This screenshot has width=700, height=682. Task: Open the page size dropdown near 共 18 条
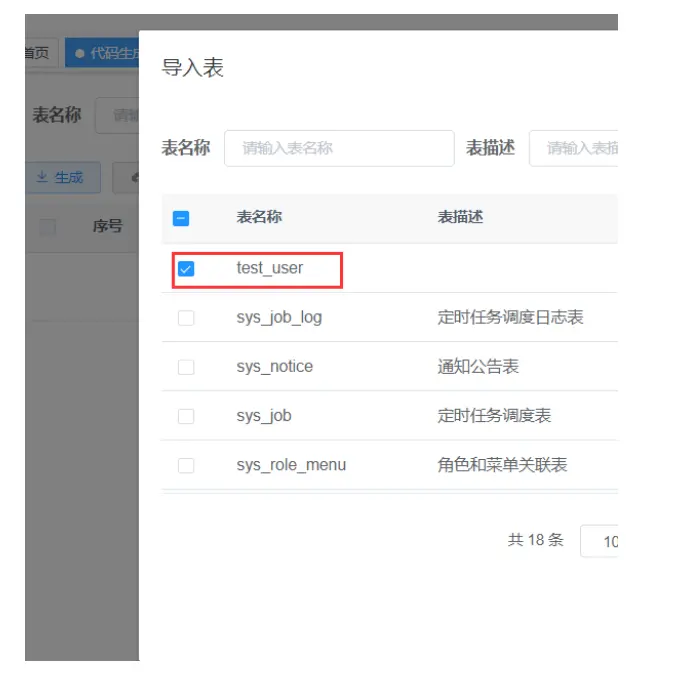(x=600, y=541)
